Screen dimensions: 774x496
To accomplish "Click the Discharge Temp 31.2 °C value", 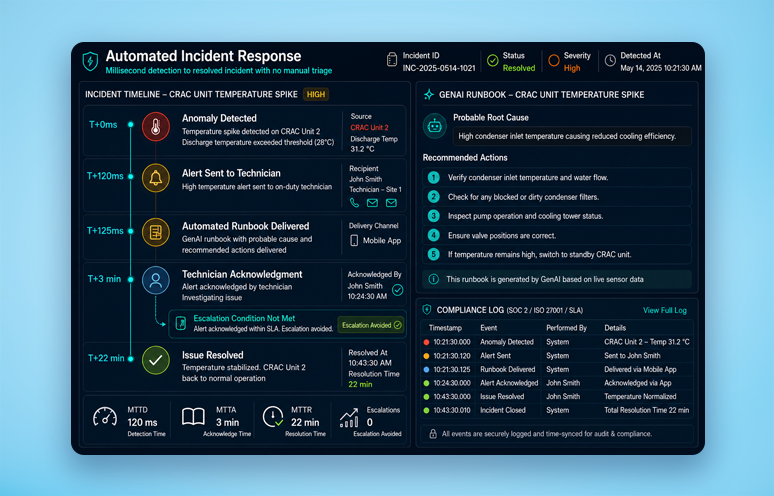I will (362, 149).
